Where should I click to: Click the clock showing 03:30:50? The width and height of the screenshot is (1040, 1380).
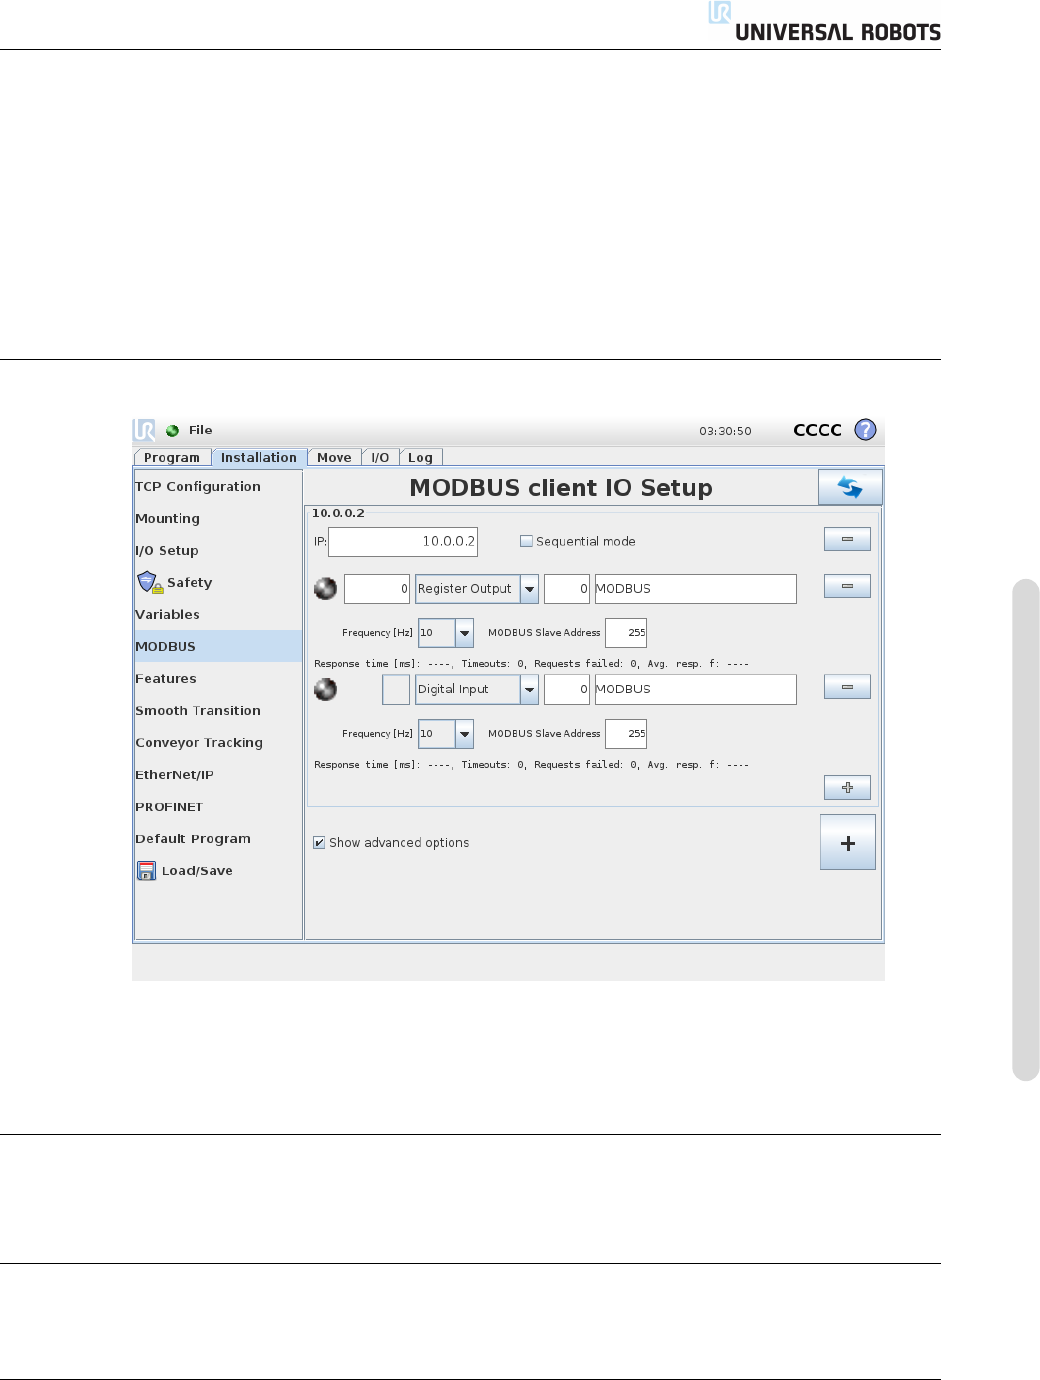pos(725,431)
